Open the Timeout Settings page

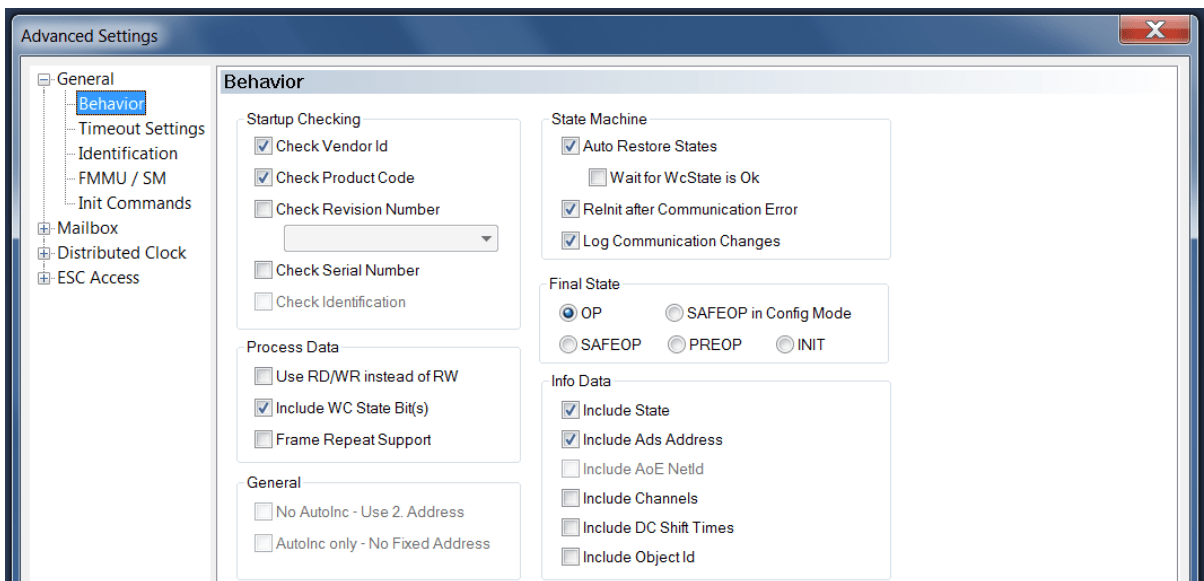point(141,129)
